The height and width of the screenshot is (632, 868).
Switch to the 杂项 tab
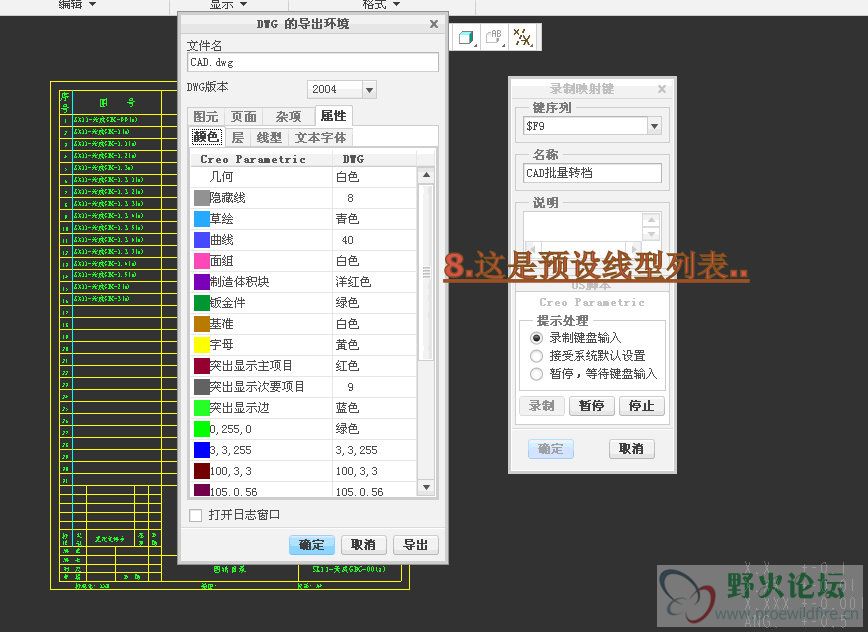pyautogui.click(x=288, y=117)
